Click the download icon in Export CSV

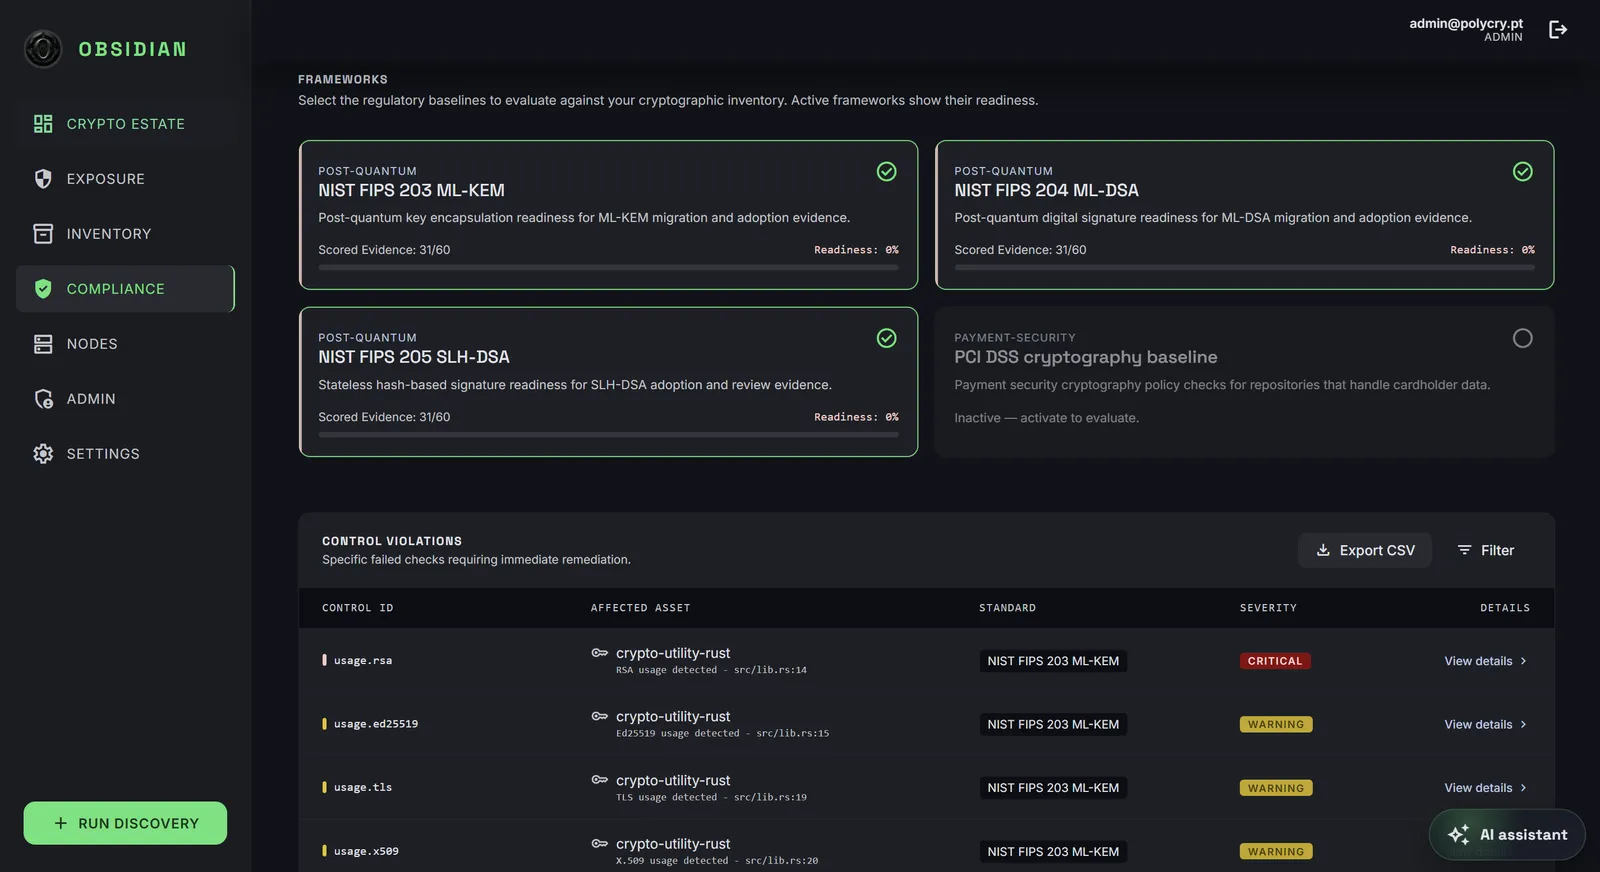click(x=1323, y=550)
